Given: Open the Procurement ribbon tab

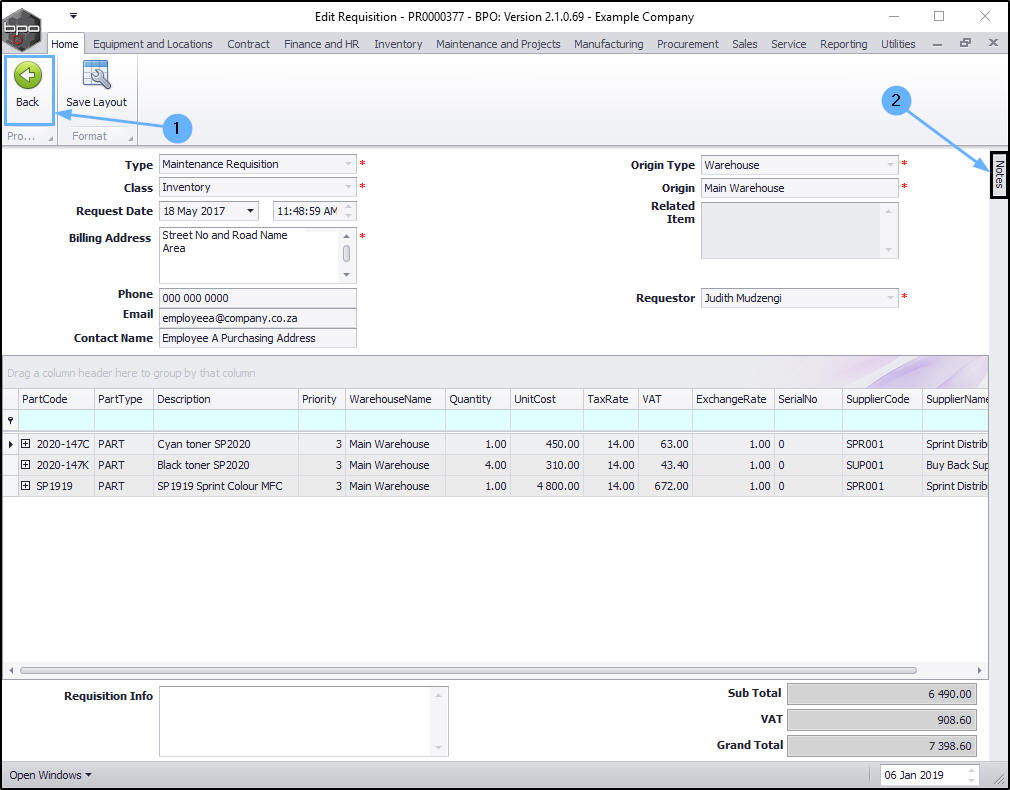Looking at the screenshot, I should pyautogui.click(x=687, y=44).
